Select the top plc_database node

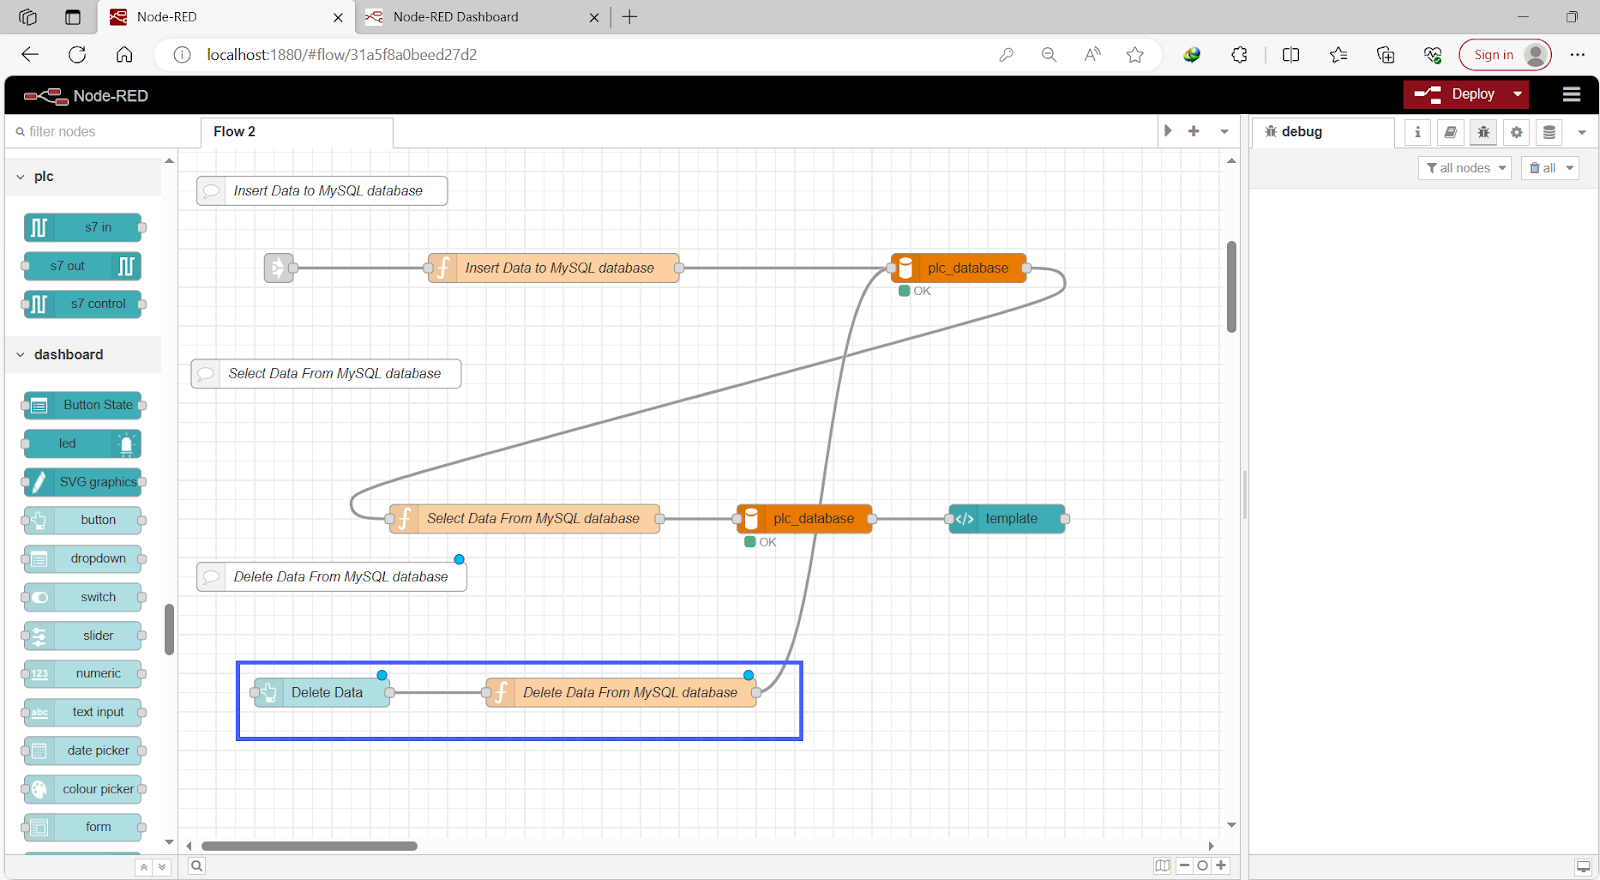[x=959, y=268]
